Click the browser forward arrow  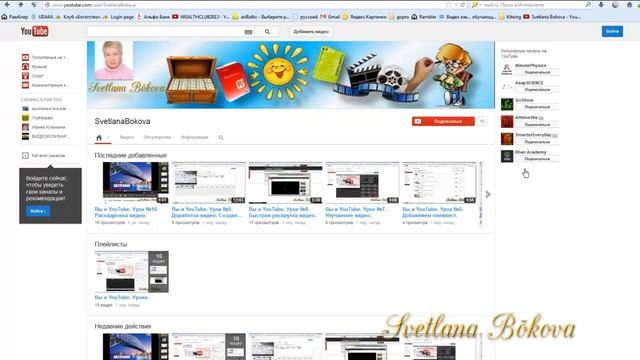[x=20, y=4]
